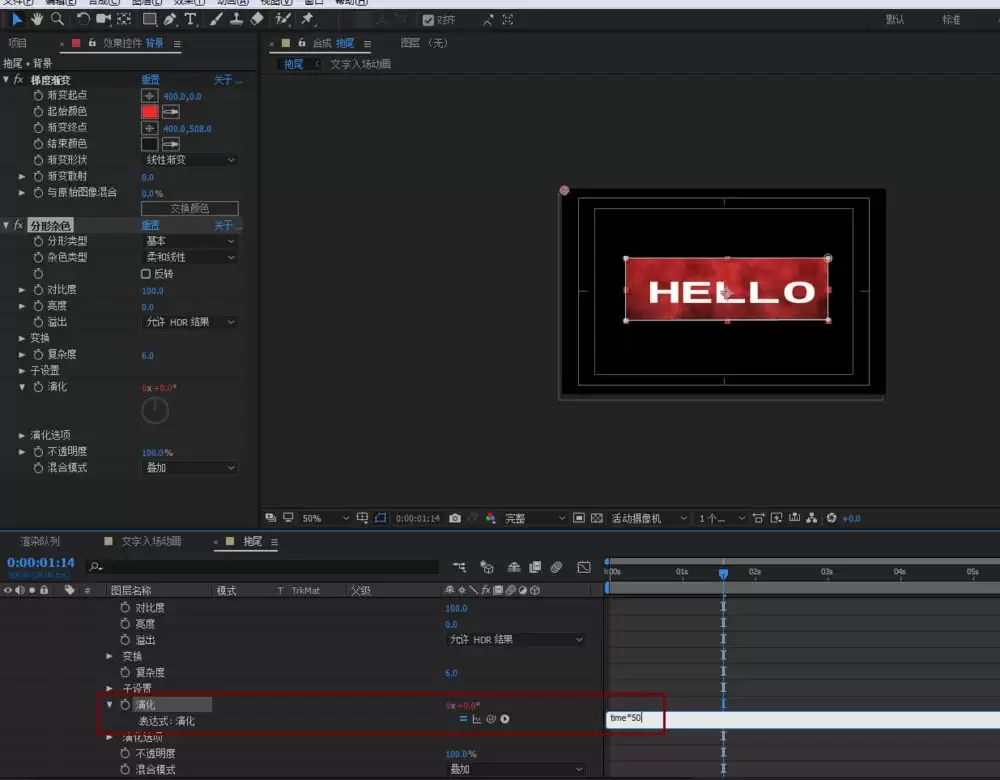Image resolution: width=1000 pixels, height=780 pixels.
Task: Toggle the 演化 stopwatch in timeline
Action: coord(125,705)
